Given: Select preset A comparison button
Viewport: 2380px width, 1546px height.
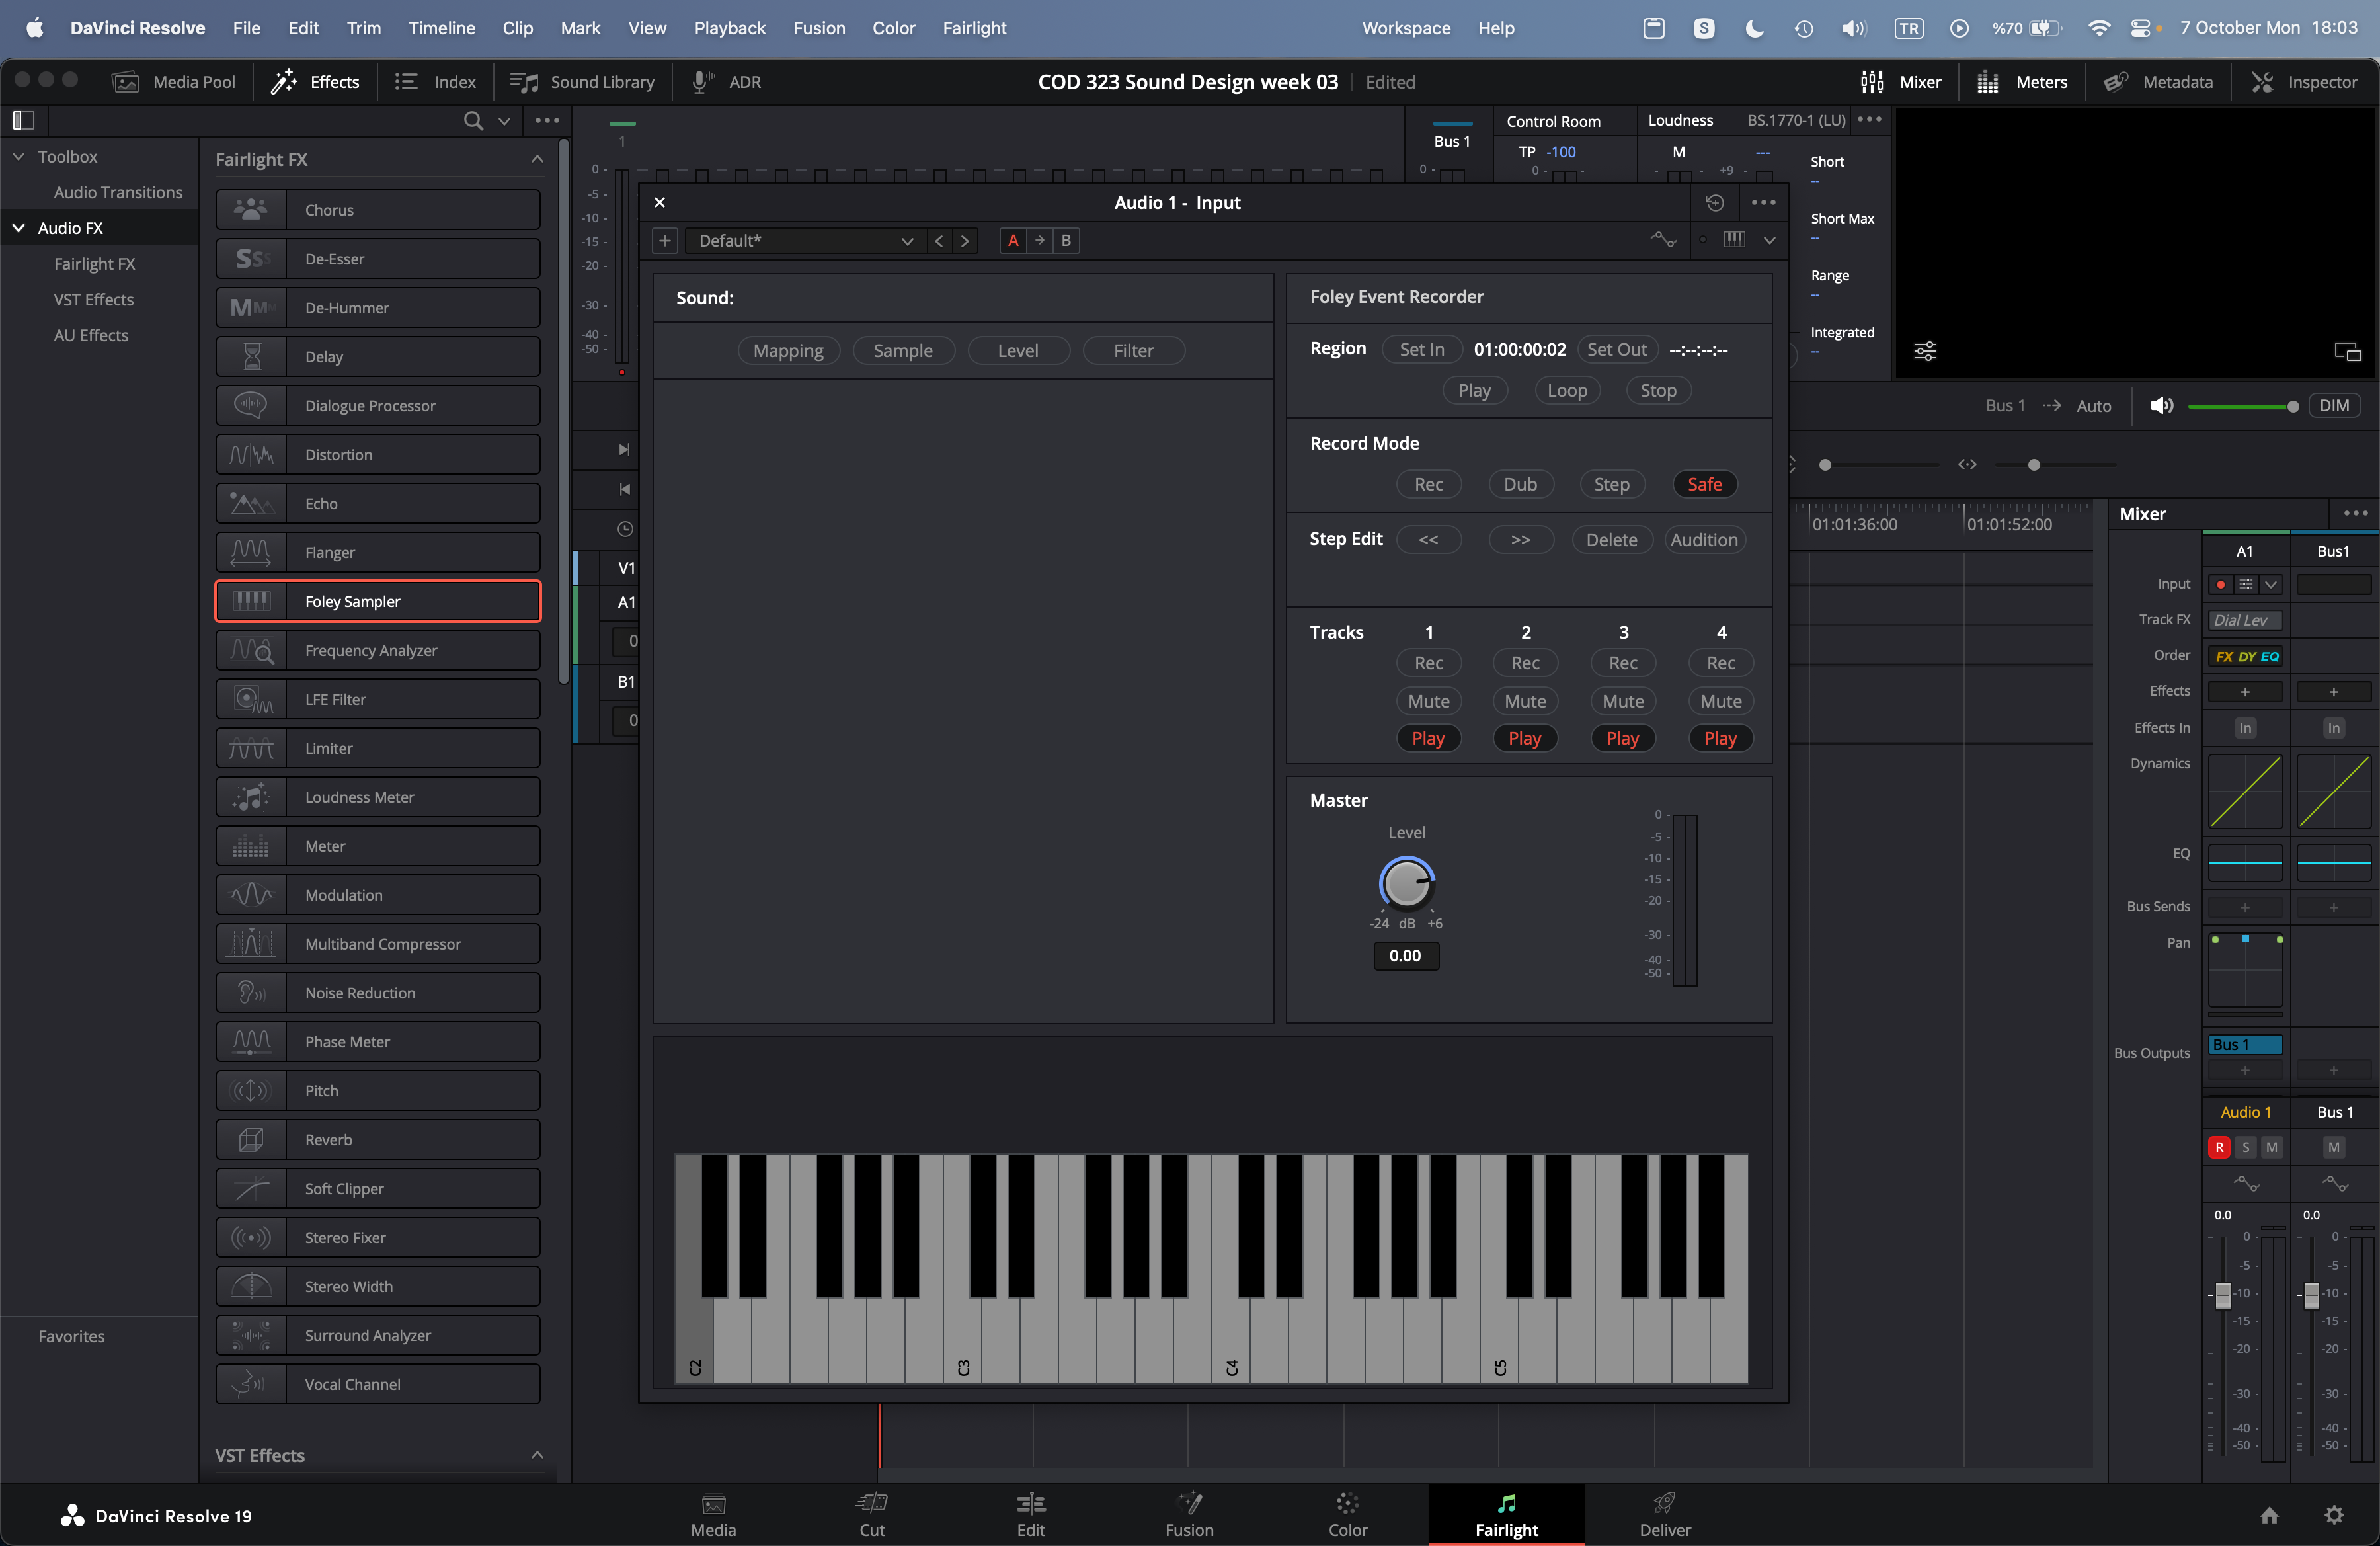Looking at the screenshot, I should coord(1013,241).
